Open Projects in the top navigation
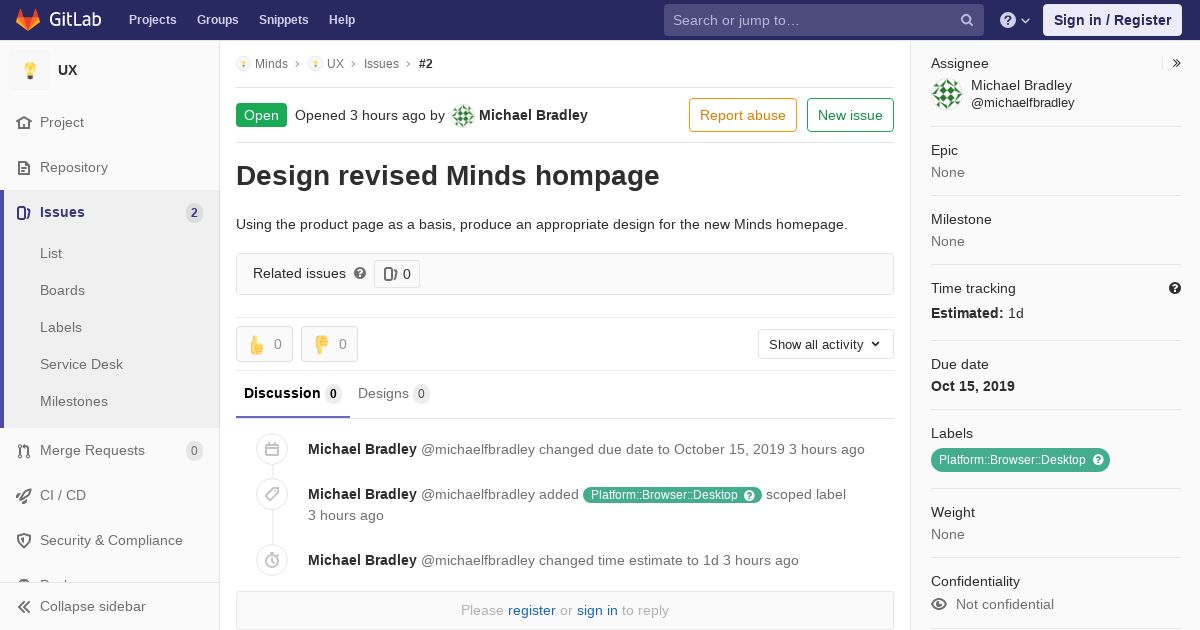This screenshot has width=1200, height=630. [153, 20]
